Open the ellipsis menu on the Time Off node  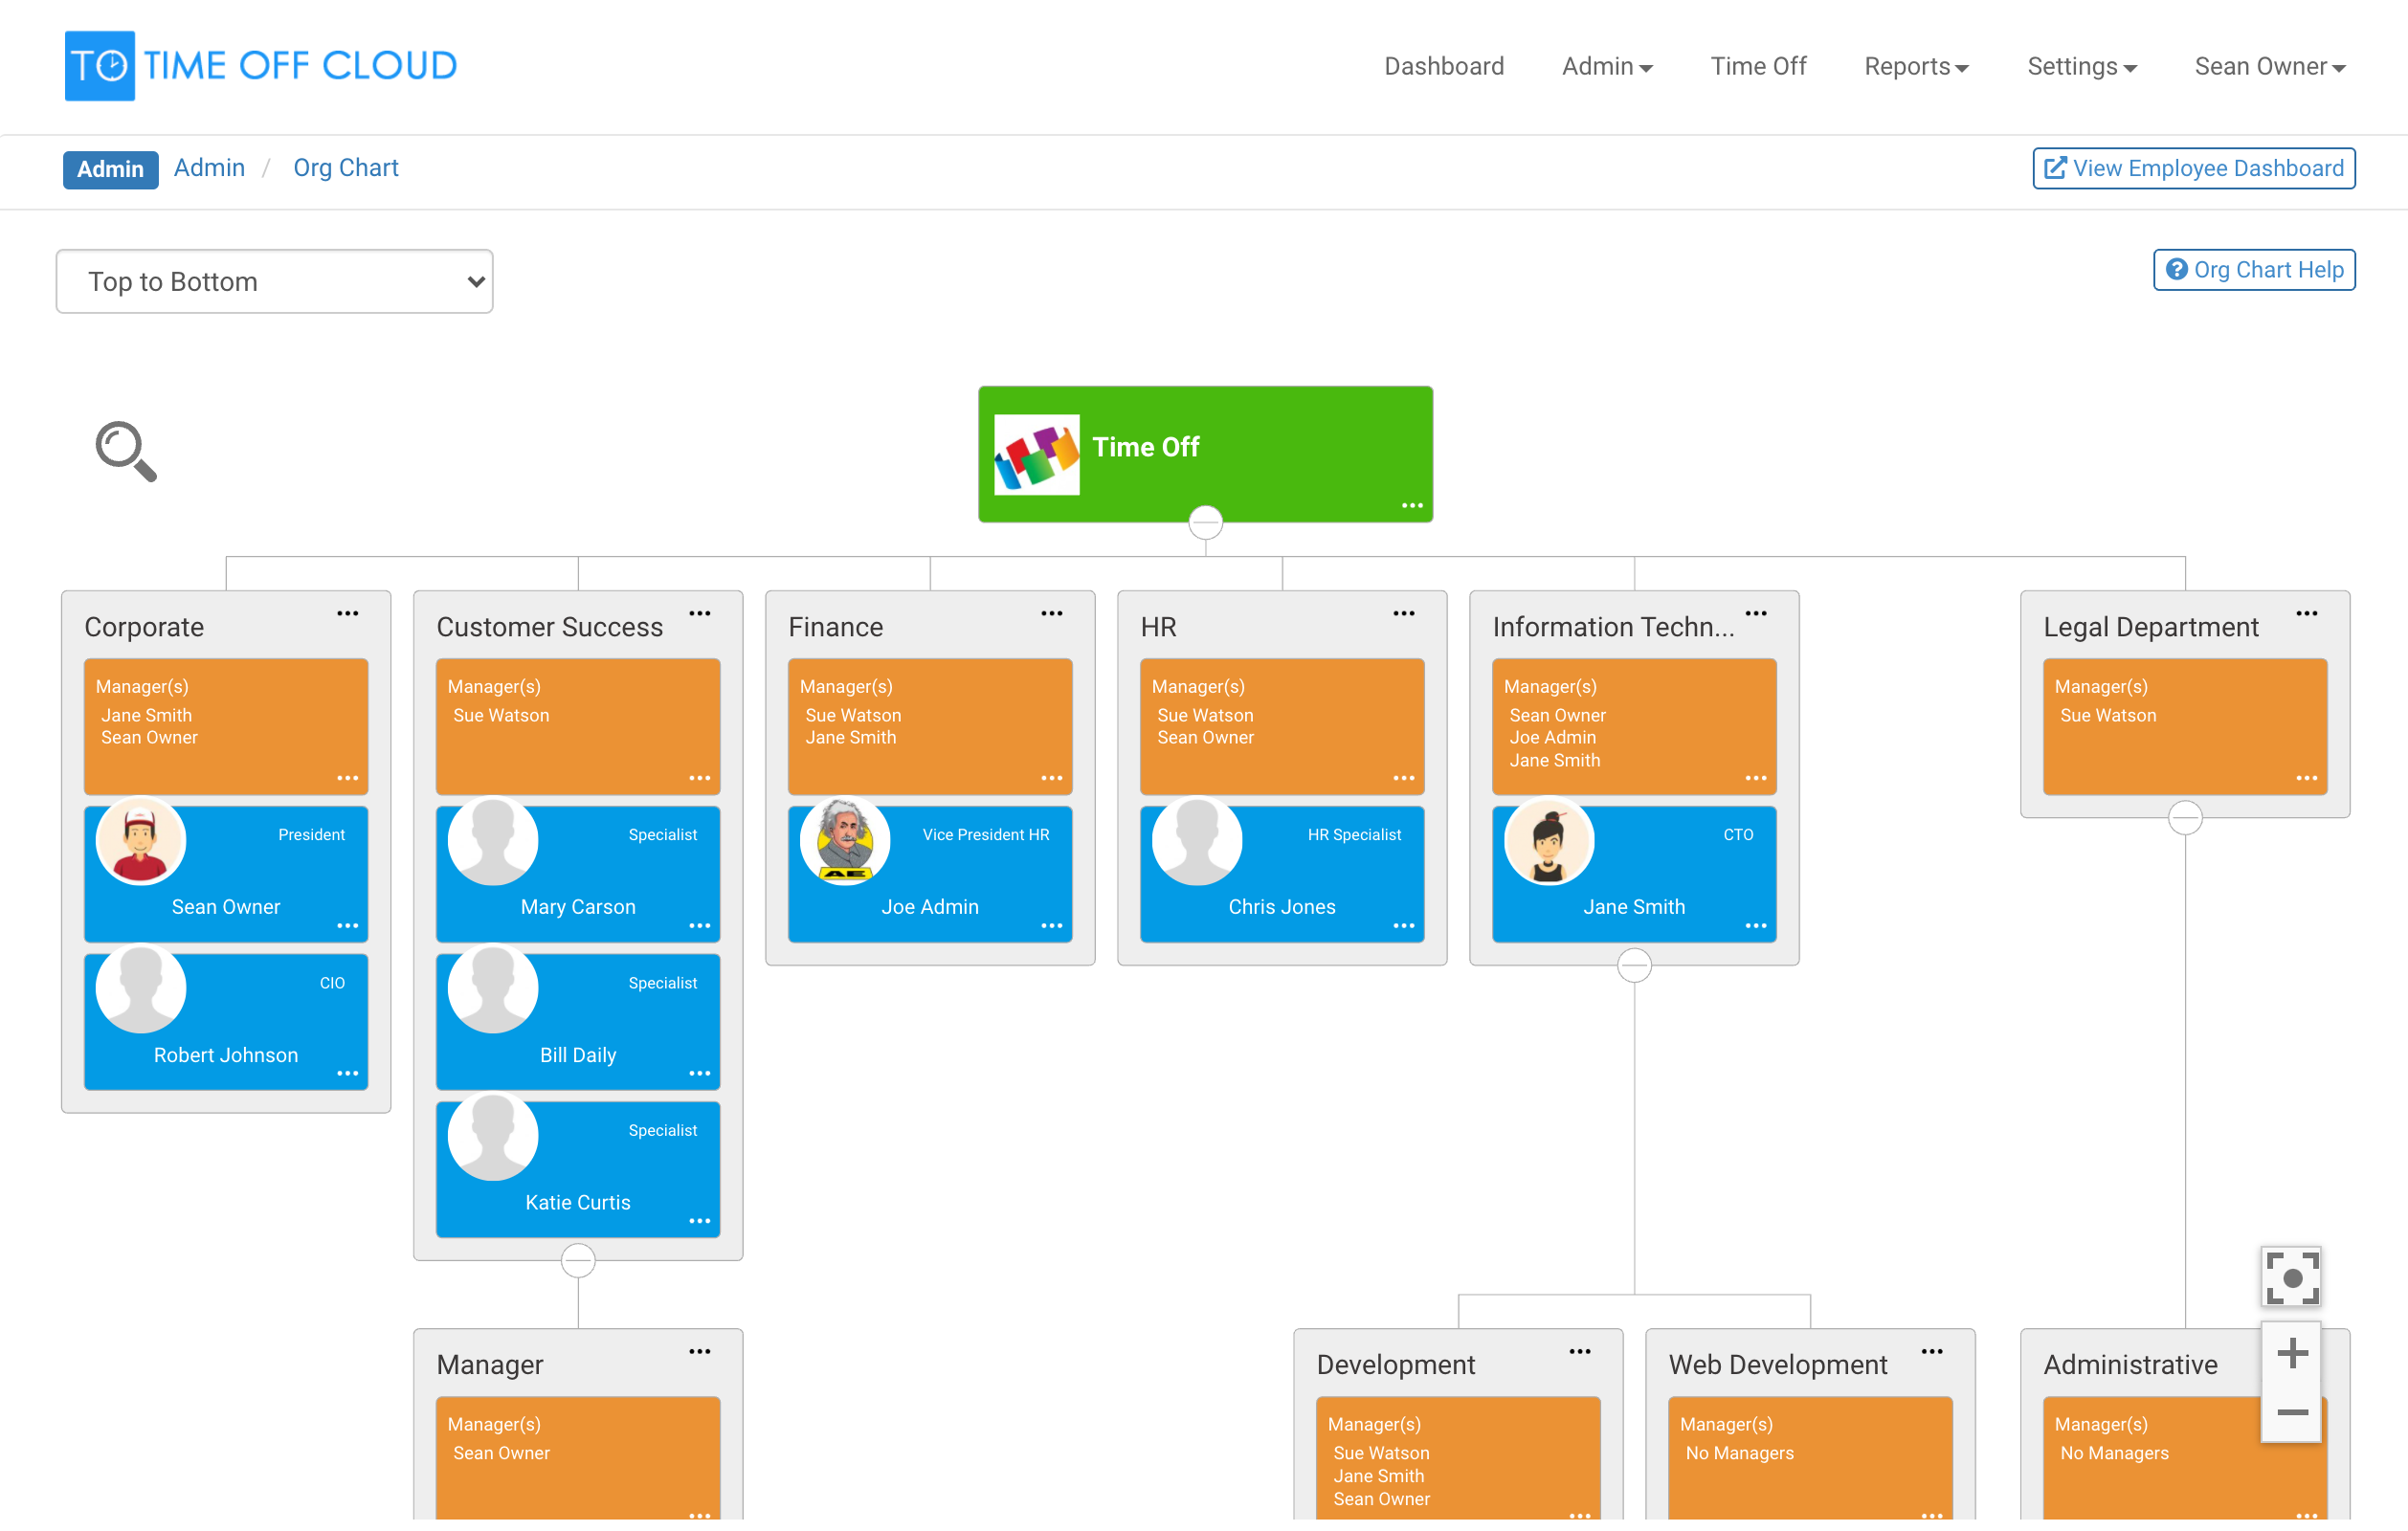click(x=1412, y=505)
